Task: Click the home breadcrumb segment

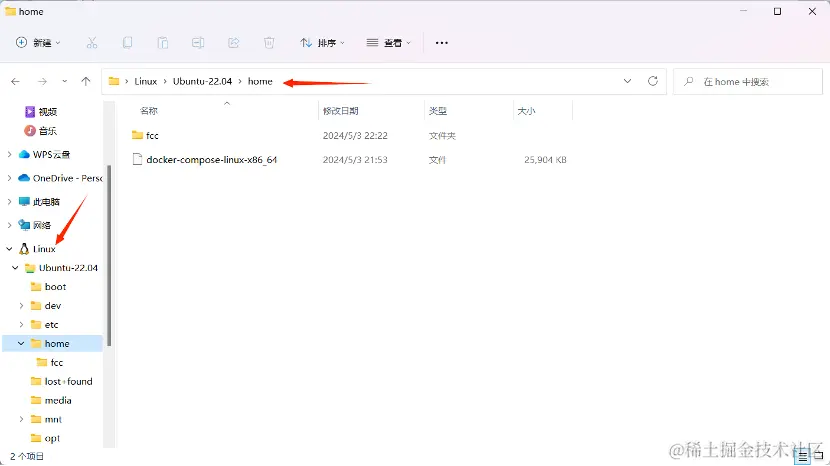Action: (260, 82)
